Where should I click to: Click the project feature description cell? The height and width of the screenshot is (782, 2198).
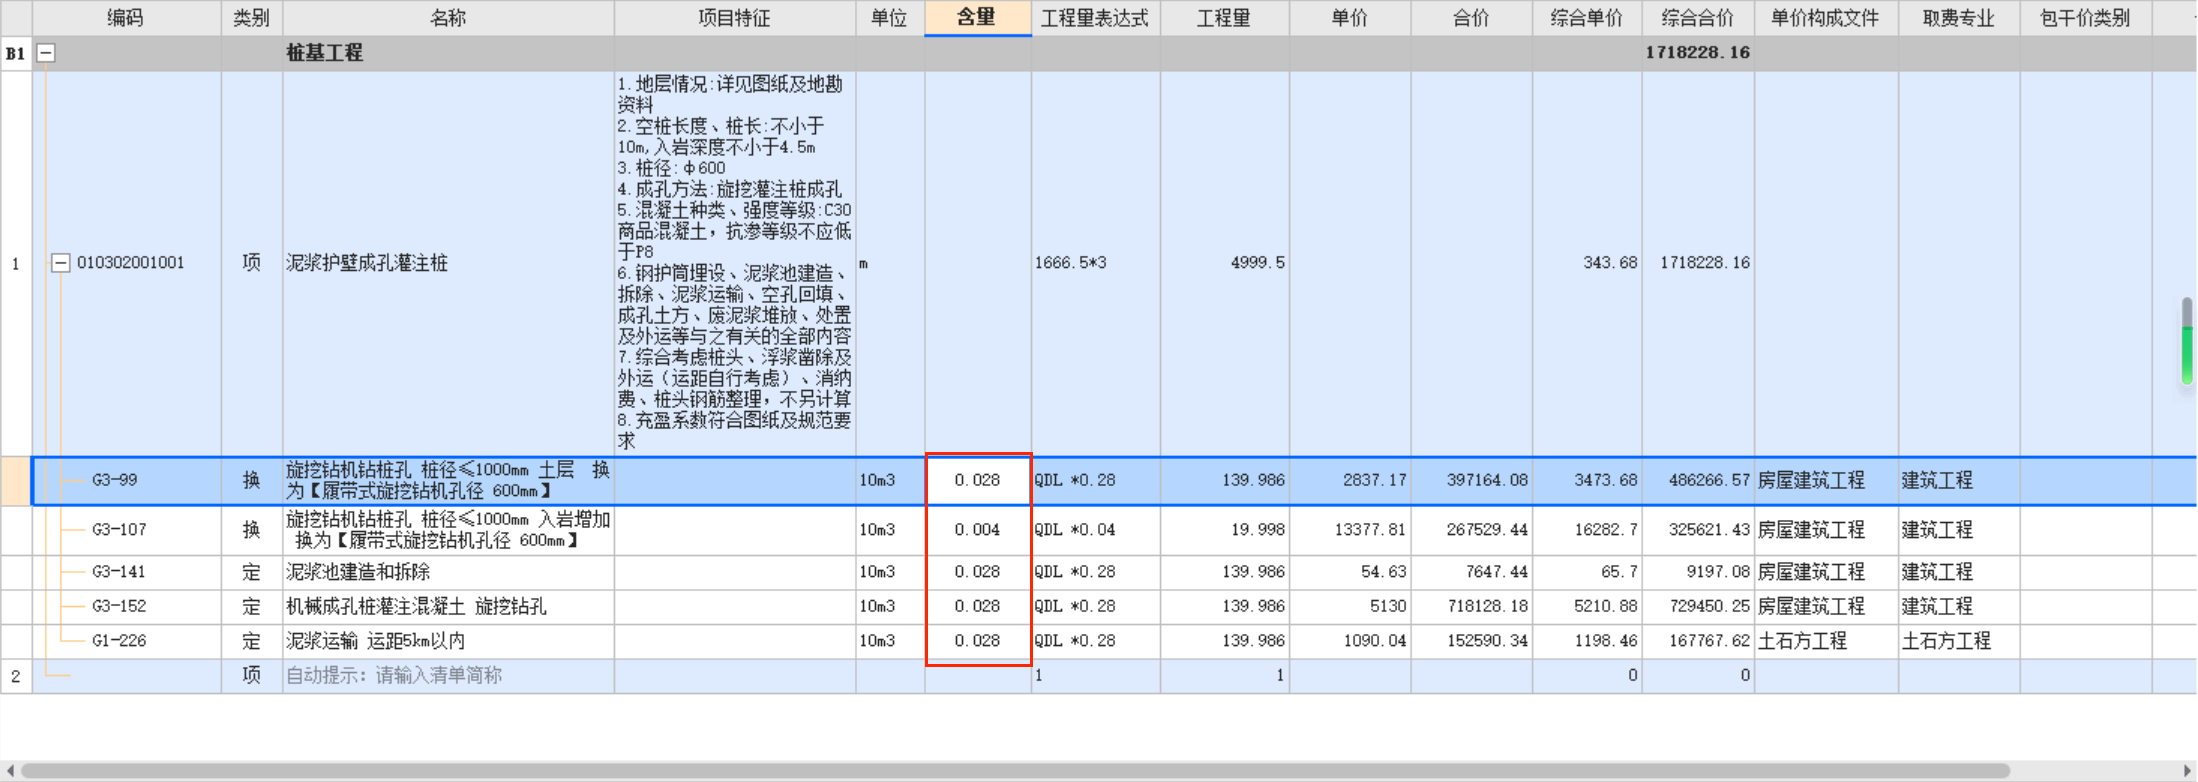click(x=735, y=263)
